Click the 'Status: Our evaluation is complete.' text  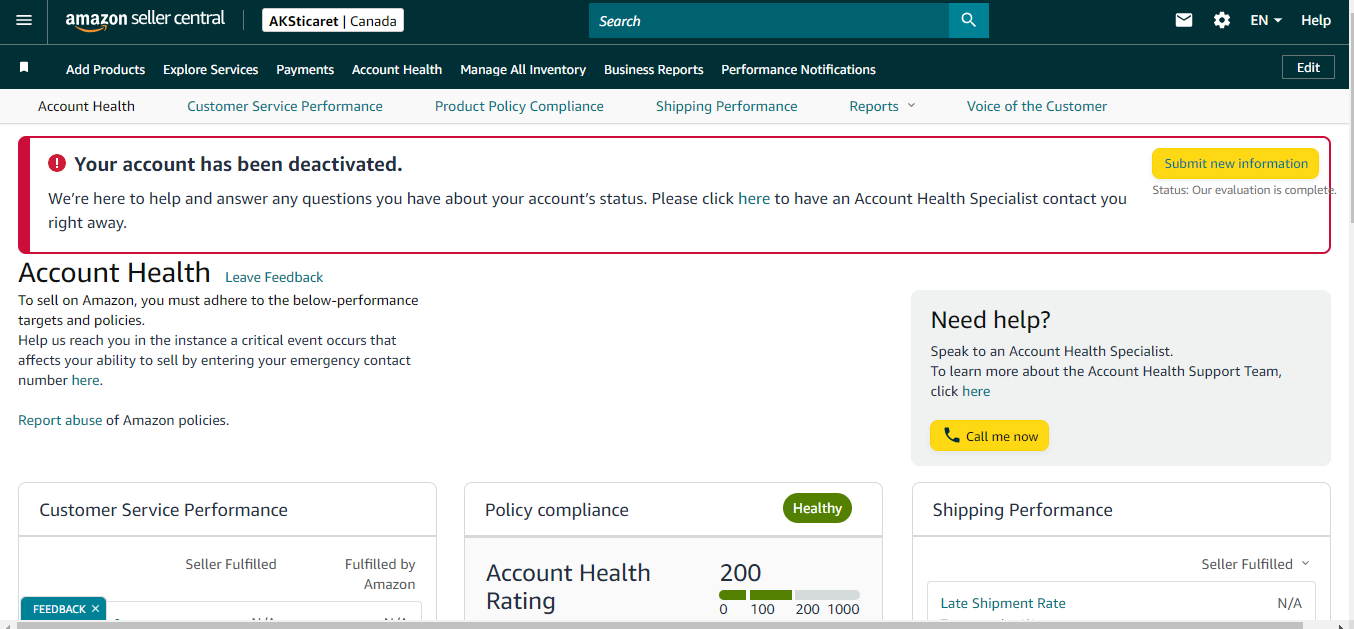1244,190
